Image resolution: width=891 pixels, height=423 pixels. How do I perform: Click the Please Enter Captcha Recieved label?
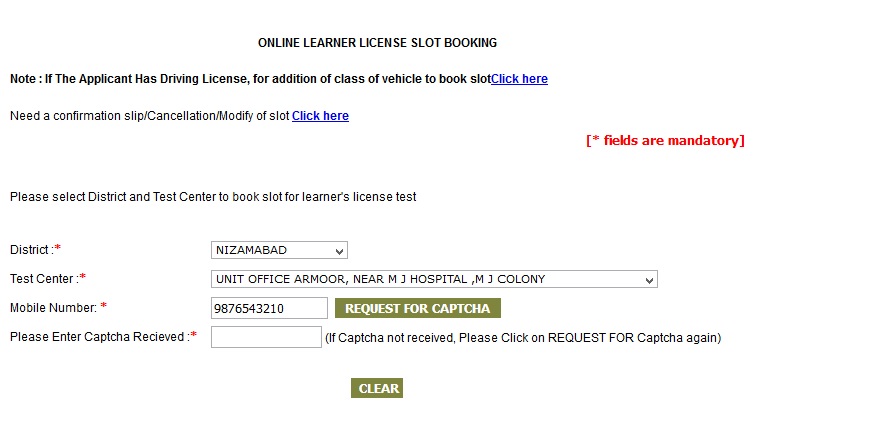click(97, 337)
